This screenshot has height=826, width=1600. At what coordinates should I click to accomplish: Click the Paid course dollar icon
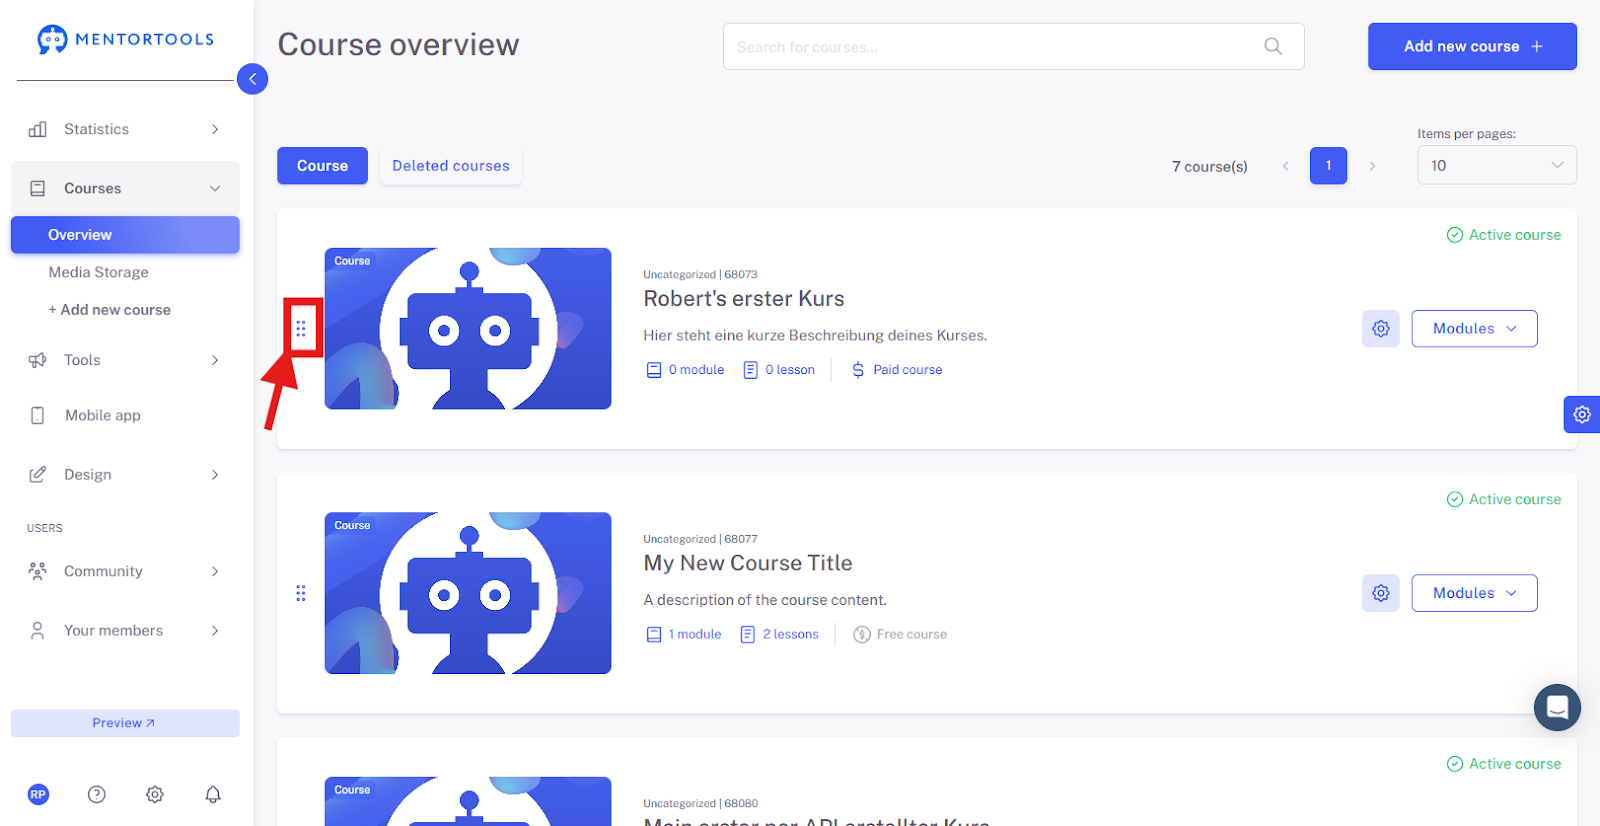pyautogui.click(x=858, y=370)
